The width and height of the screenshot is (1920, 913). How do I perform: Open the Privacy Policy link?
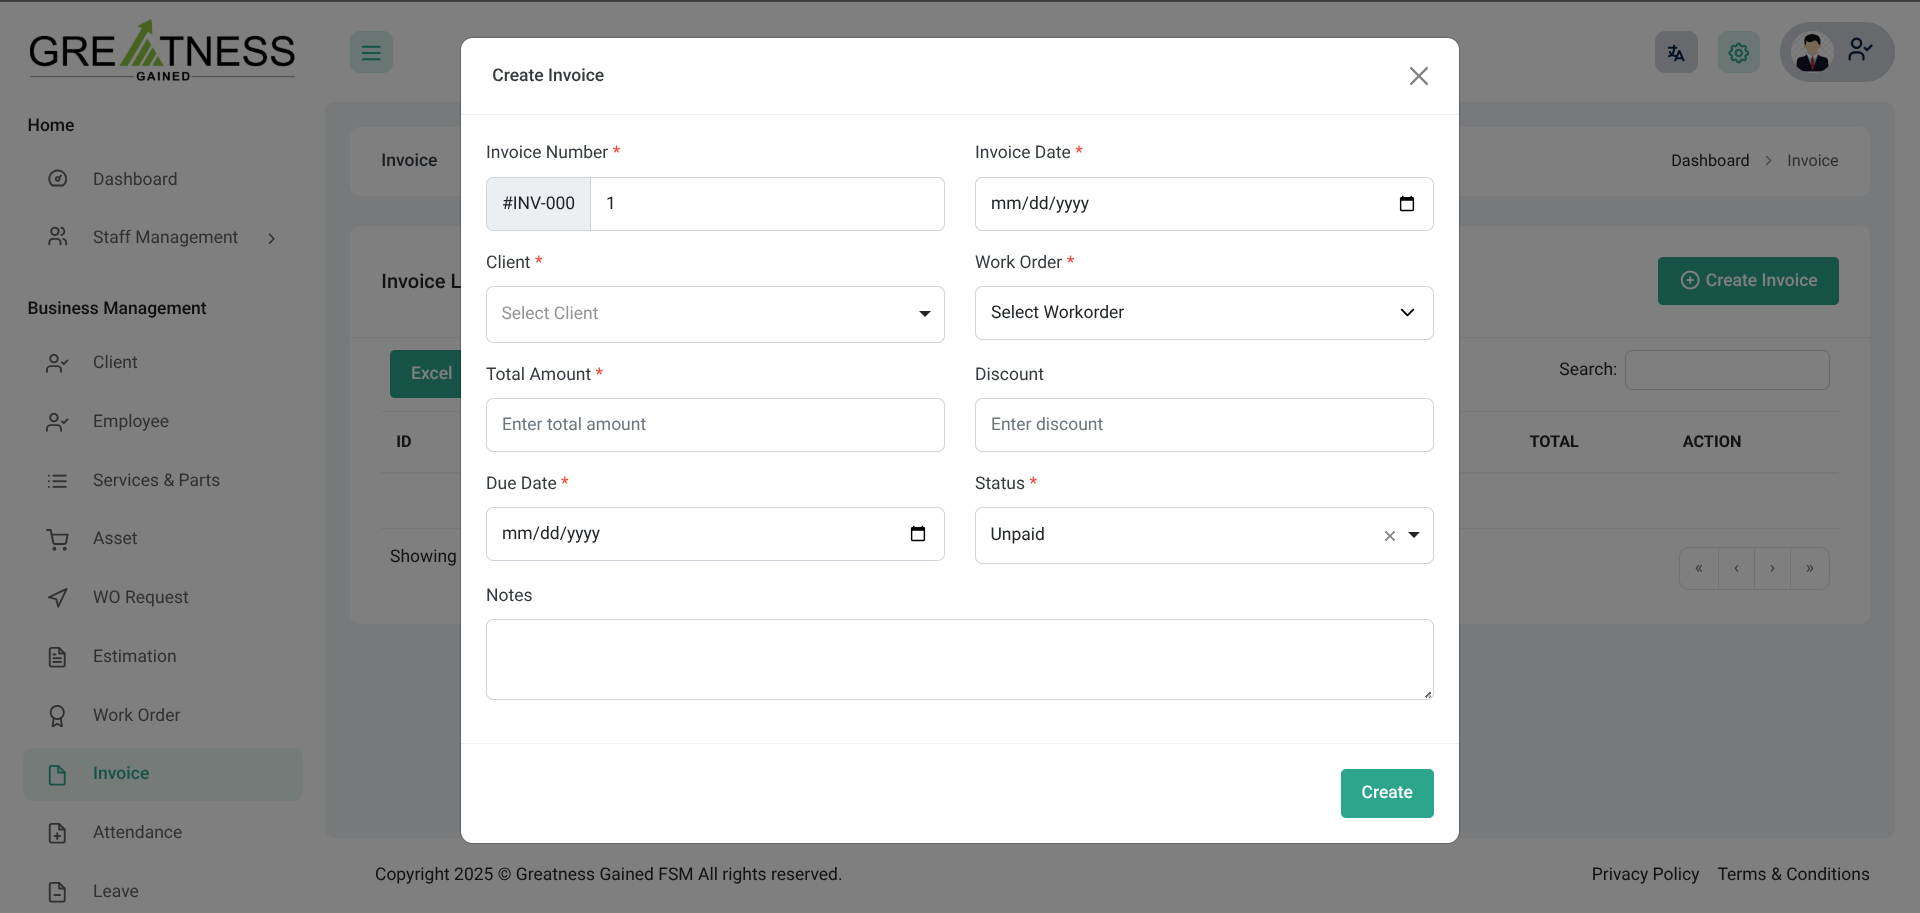pos(1645,874)
